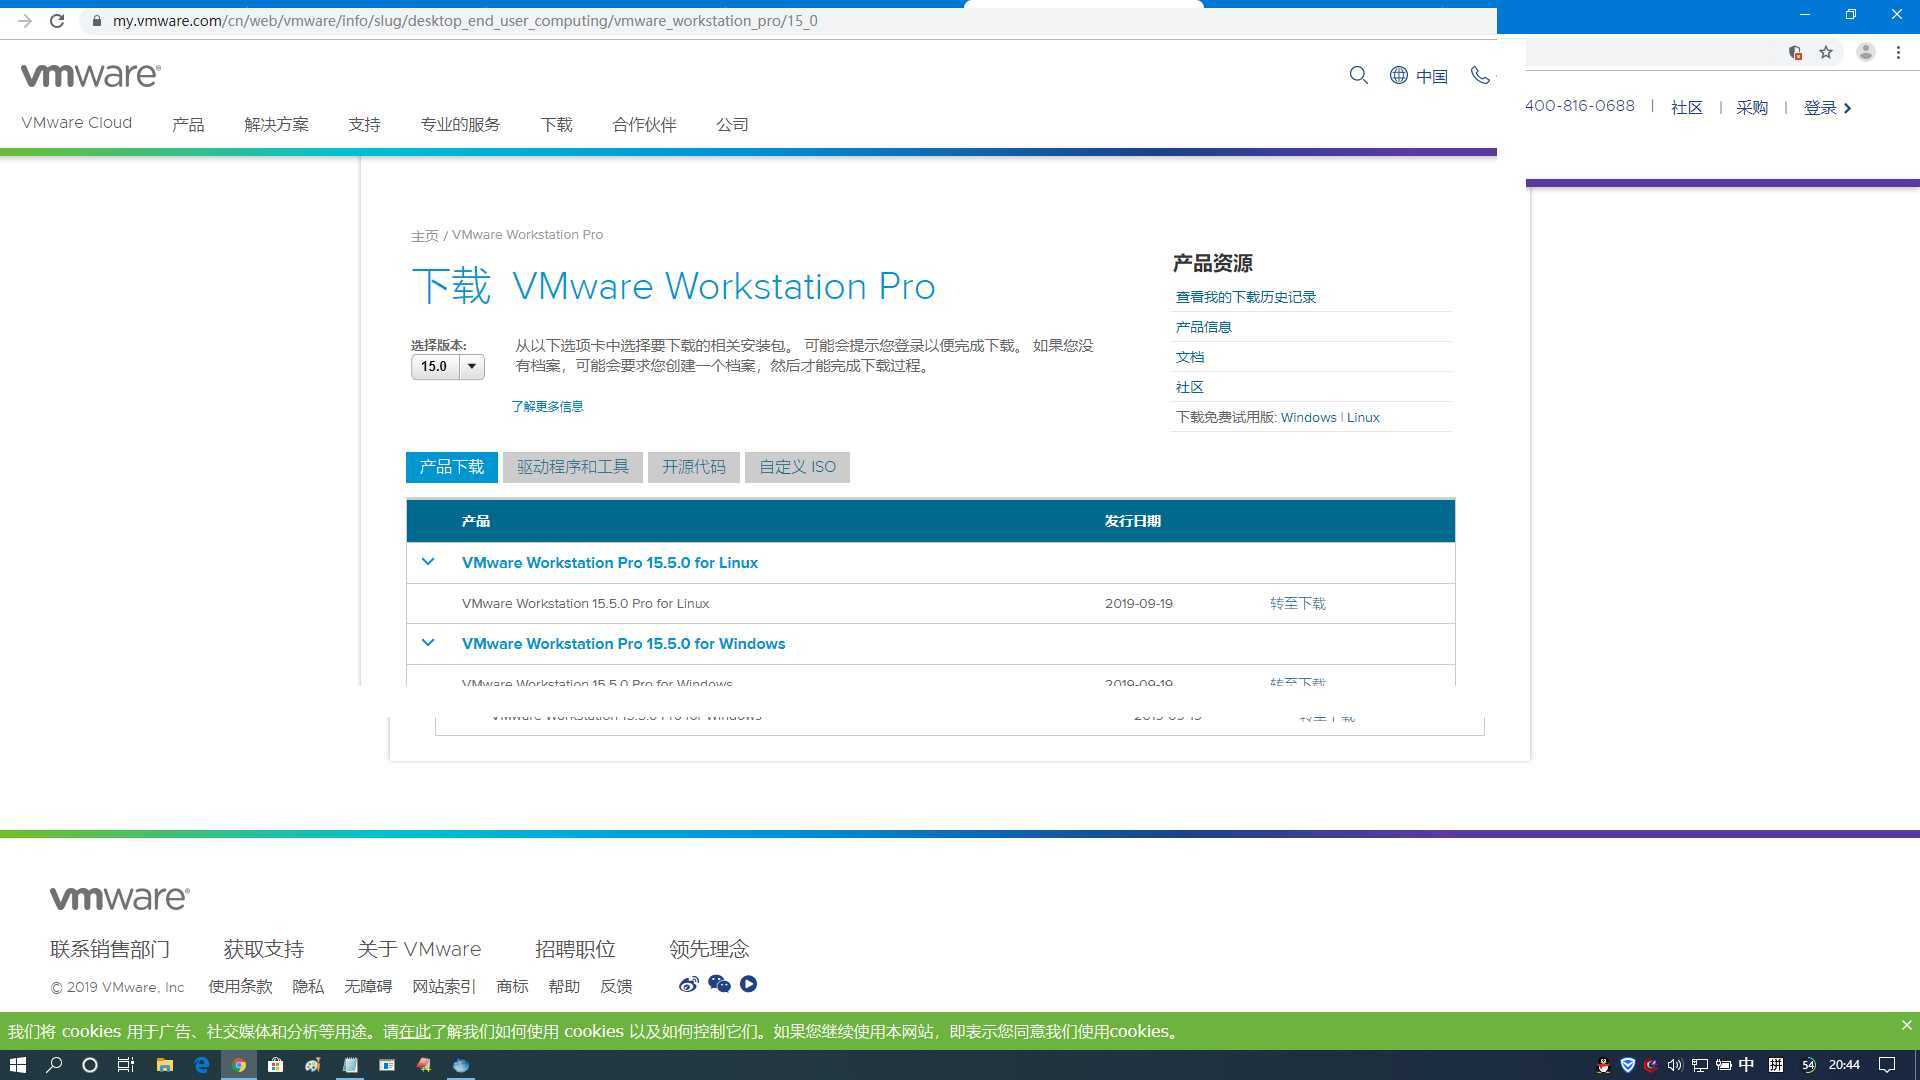
Task: Click the 主页 breadcrumb link
Action: point(424,235)
